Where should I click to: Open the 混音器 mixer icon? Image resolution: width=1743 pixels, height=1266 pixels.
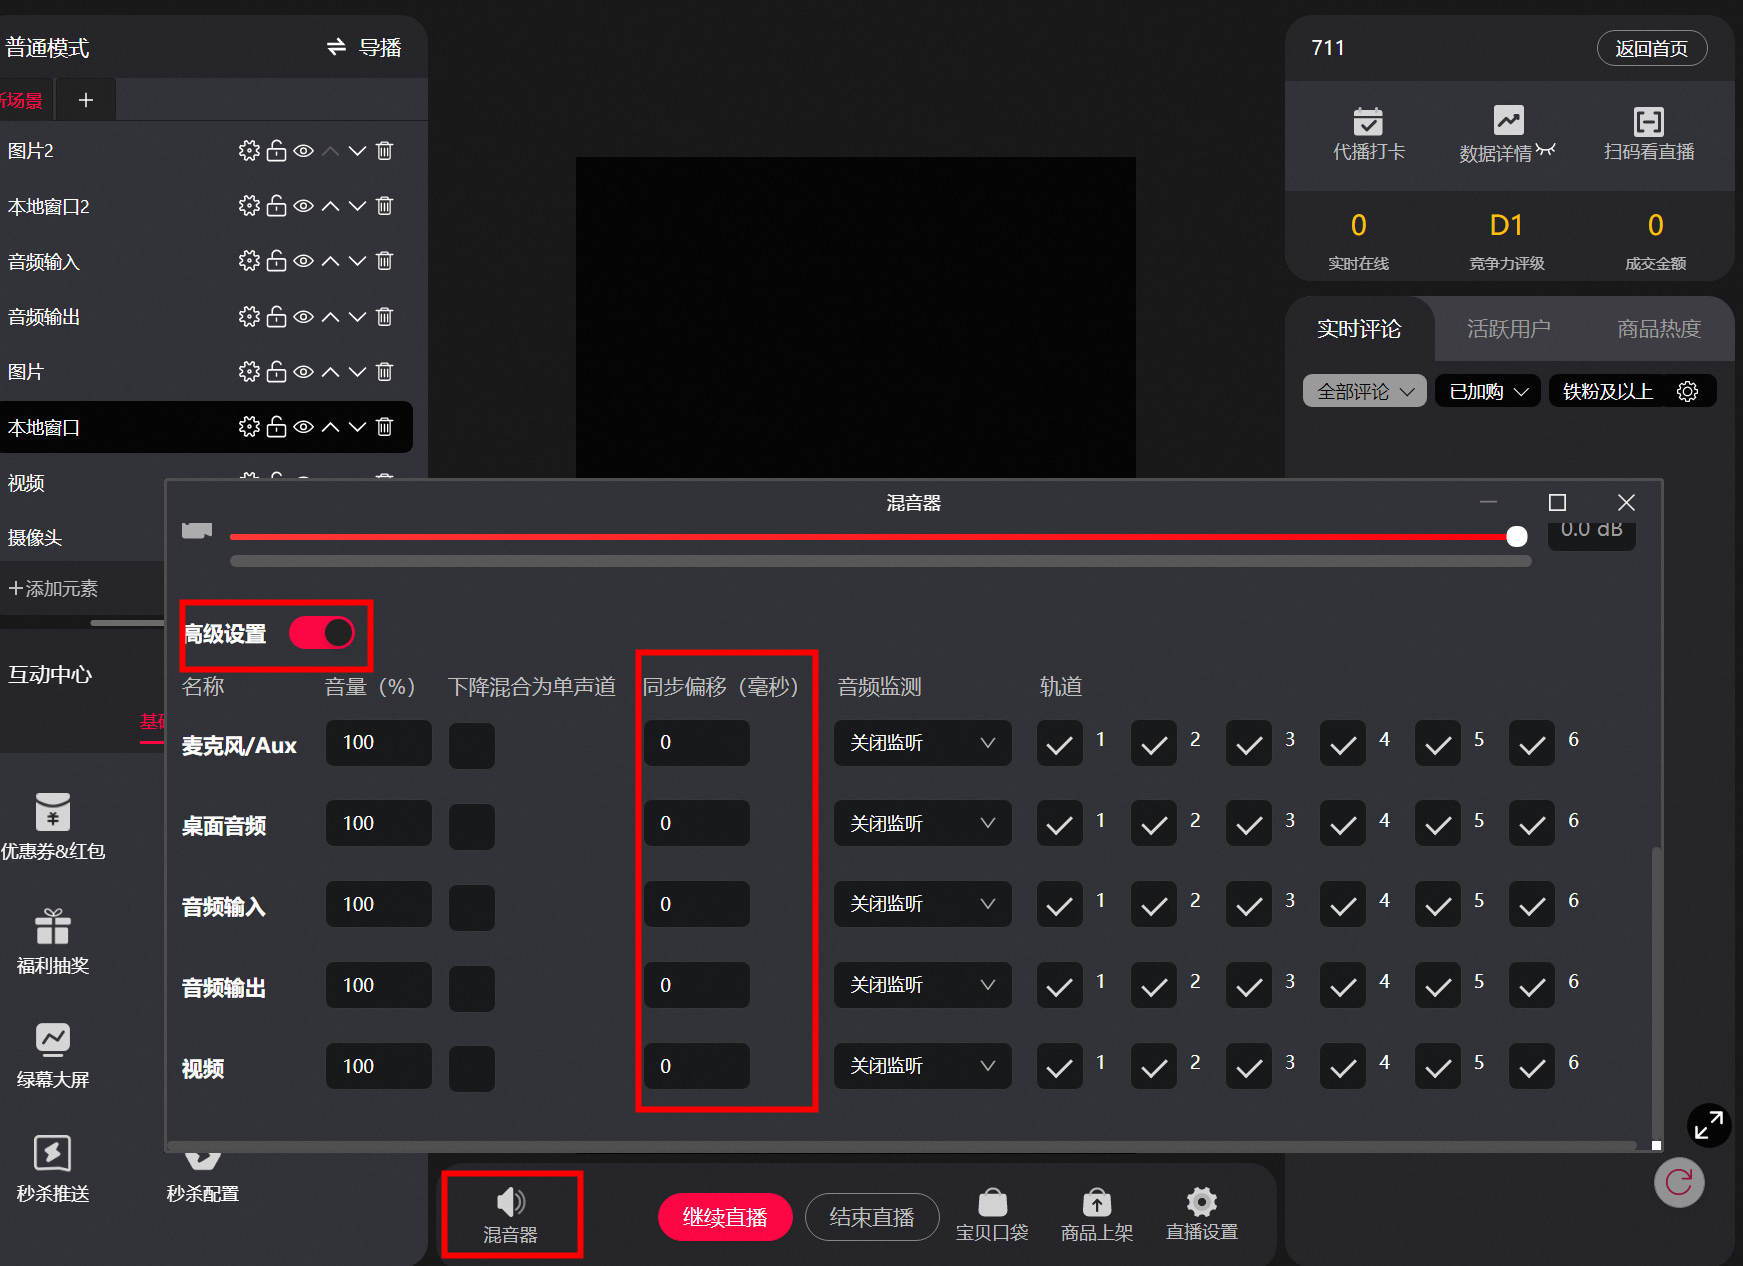[511, 1203]
